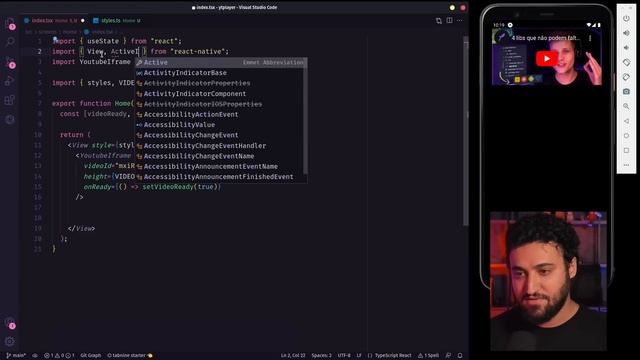The image size is (640, 360).
Task: Open the Accounts icon in activity bar
Action: click(10, 323)
